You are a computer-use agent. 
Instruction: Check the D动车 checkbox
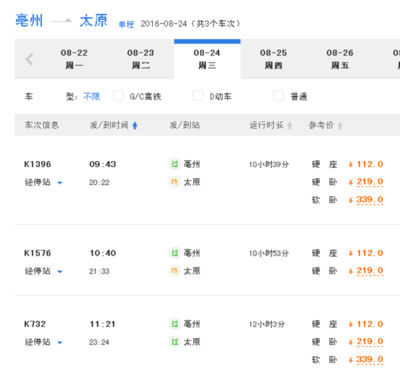(x=198, y=96)
